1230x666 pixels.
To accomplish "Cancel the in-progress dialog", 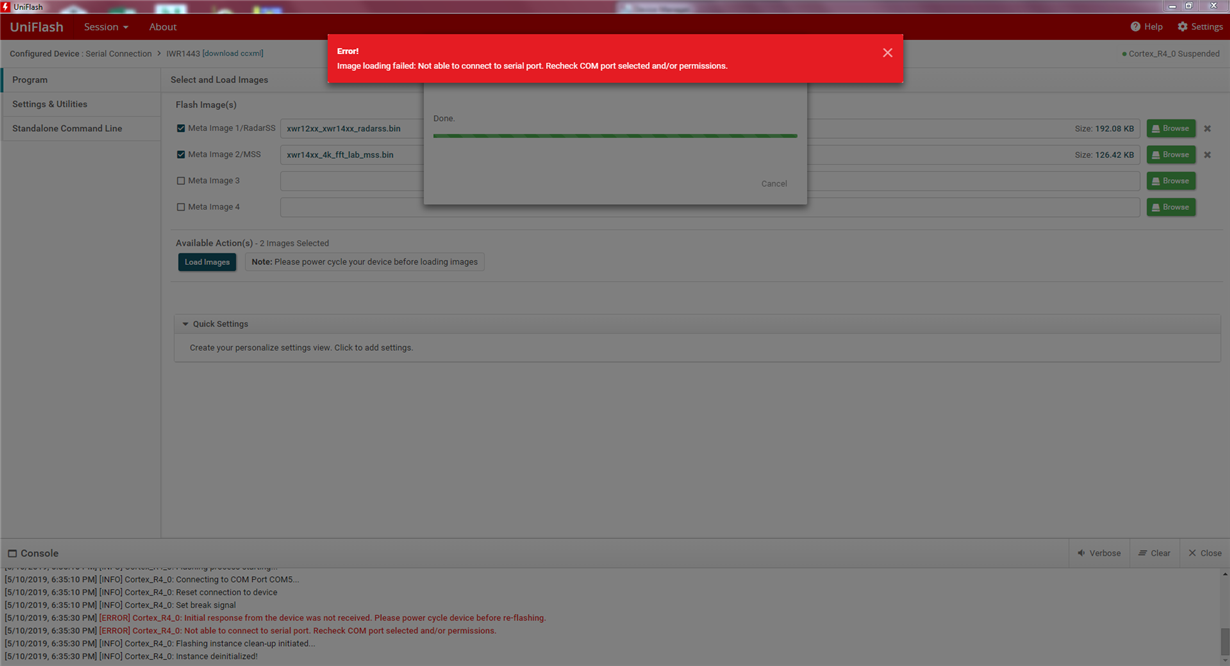I will [x=774, y=183].
